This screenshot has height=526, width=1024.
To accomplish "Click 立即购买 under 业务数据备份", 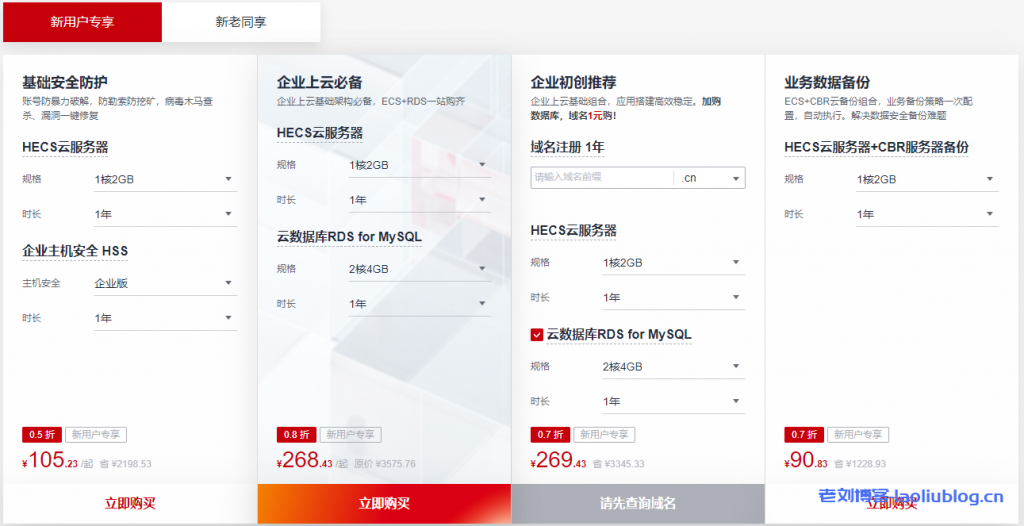I will [891, 504].
